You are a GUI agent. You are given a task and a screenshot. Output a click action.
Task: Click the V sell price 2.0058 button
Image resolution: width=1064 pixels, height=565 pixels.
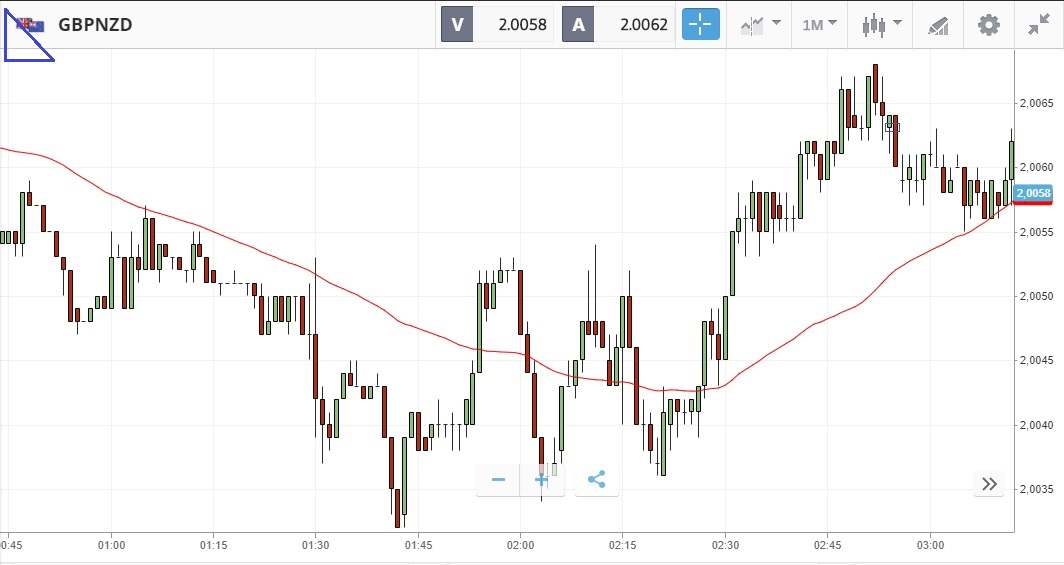(x=497, y=24)
